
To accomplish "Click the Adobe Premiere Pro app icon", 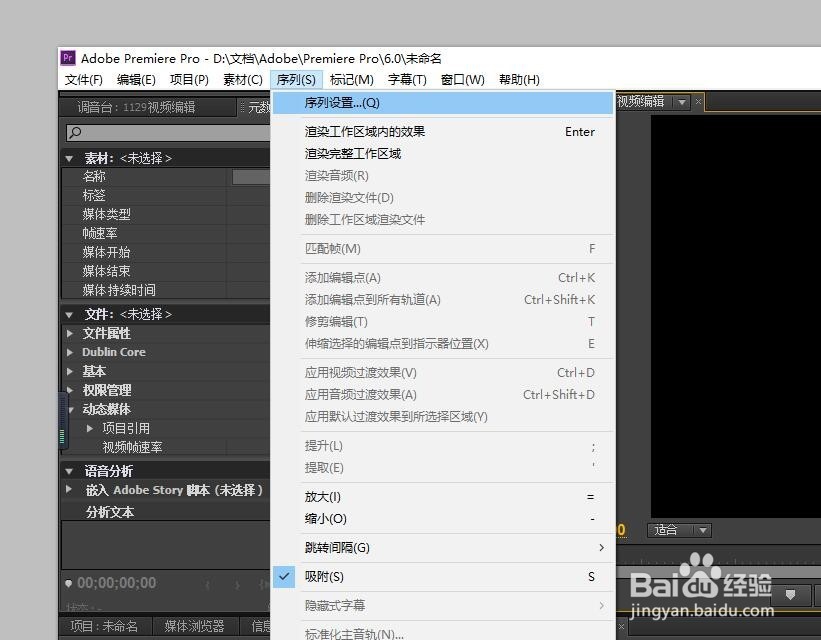I will click(x=68, y=58).
